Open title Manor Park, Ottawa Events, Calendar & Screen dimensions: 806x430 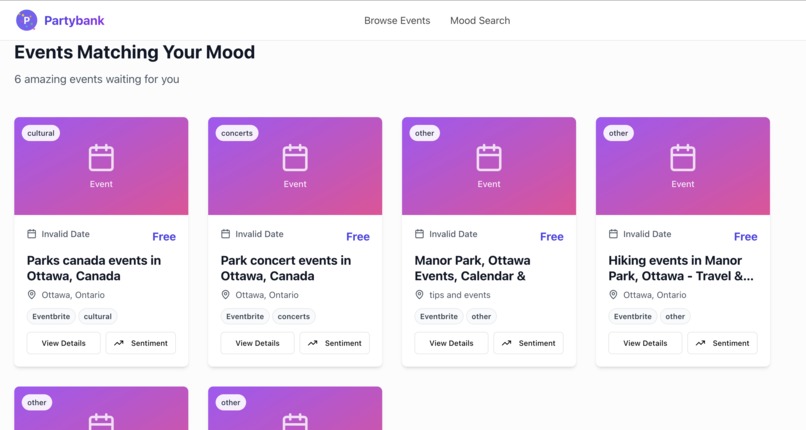tap(472, 268)
